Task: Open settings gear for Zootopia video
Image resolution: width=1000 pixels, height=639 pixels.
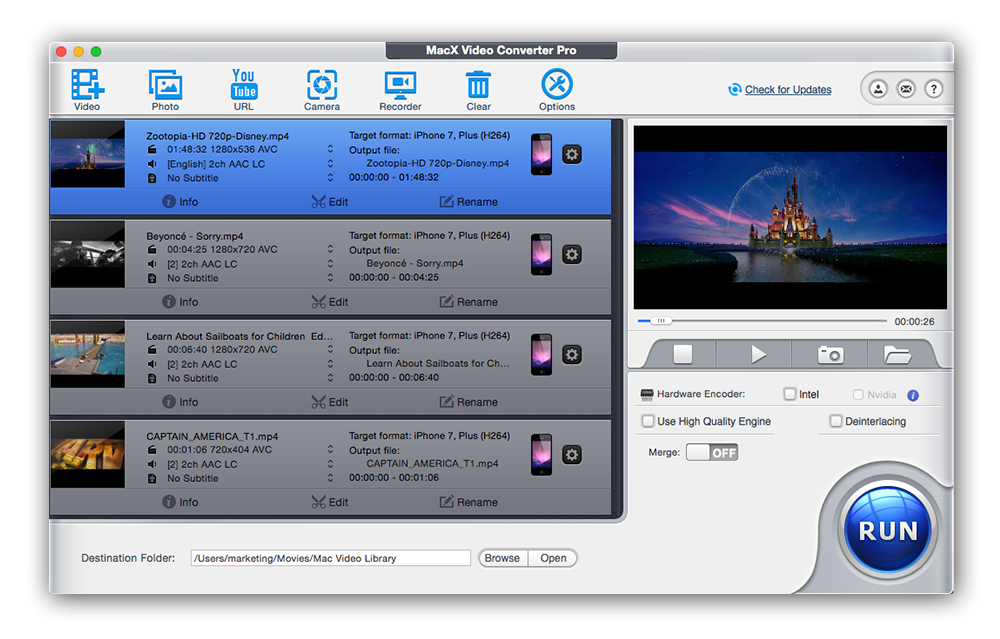Action: [572, 154]
